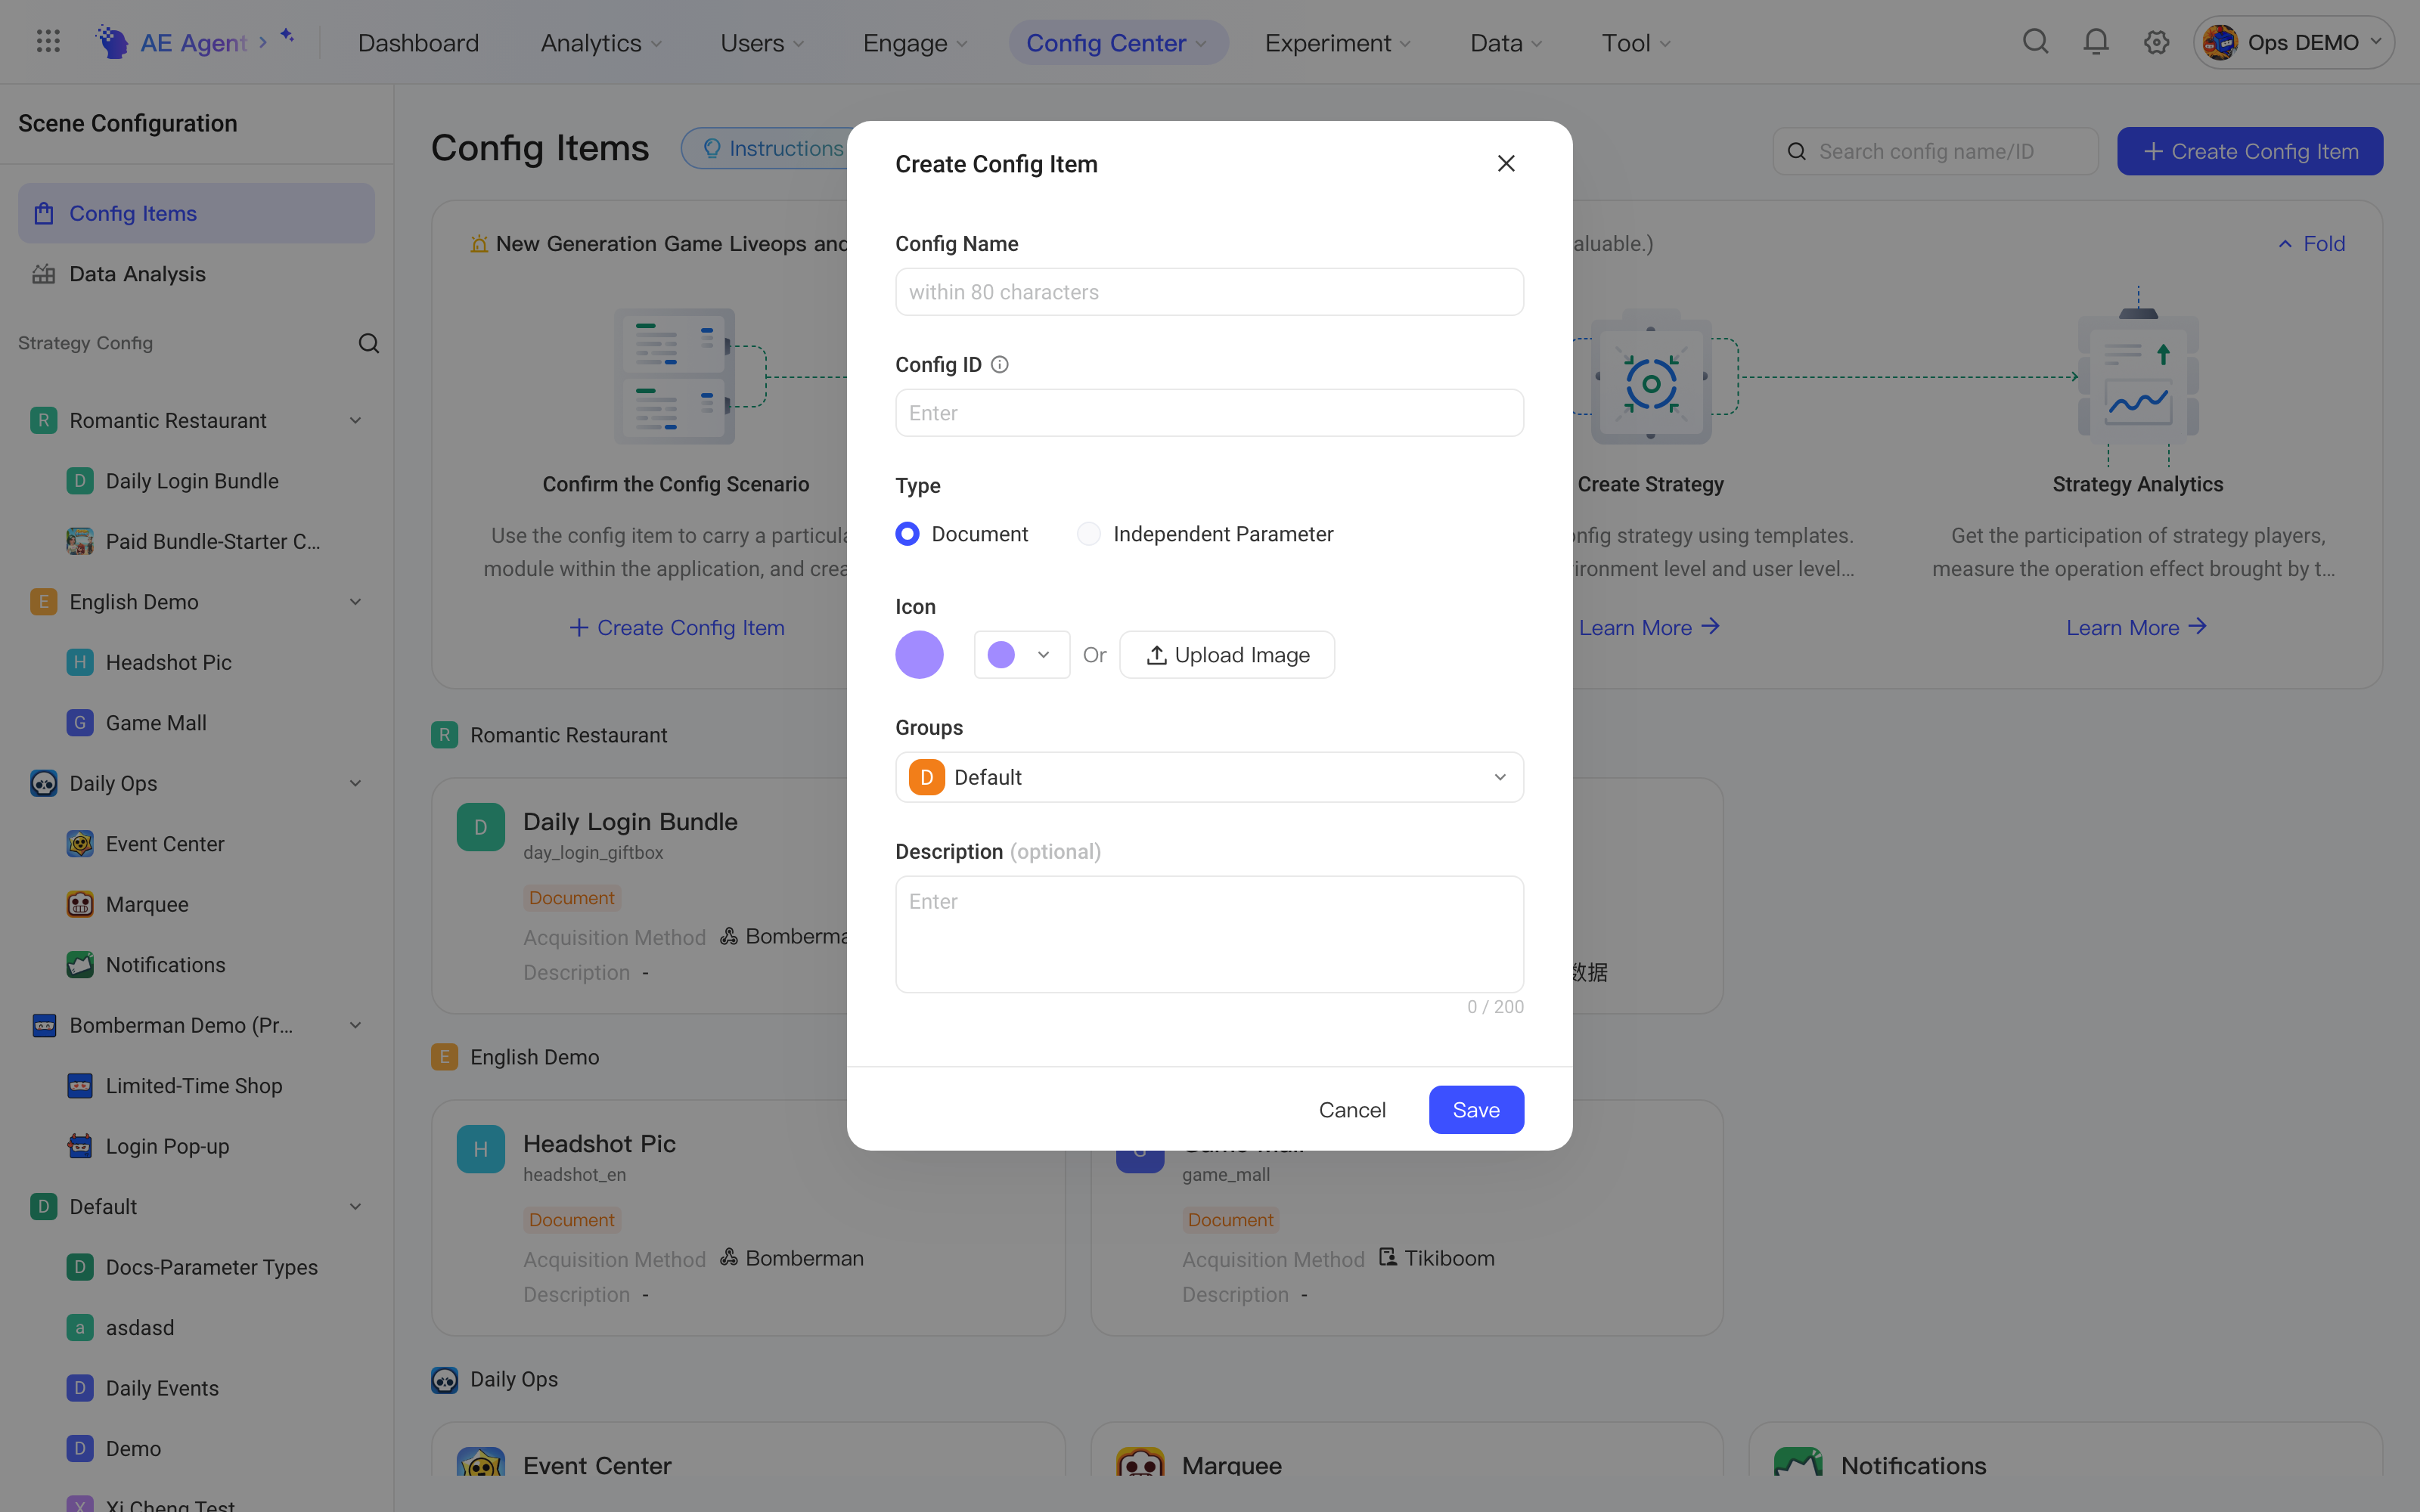
Task: Close the Create Config Item dialog
Action: pyautogui.click(x=1506, y=163)
